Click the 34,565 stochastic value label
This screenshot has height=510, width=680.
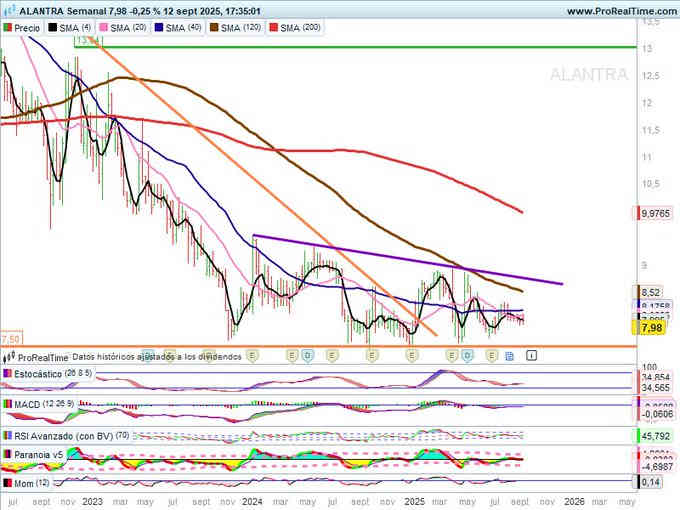pyautogui.click(x=655, y=388)
